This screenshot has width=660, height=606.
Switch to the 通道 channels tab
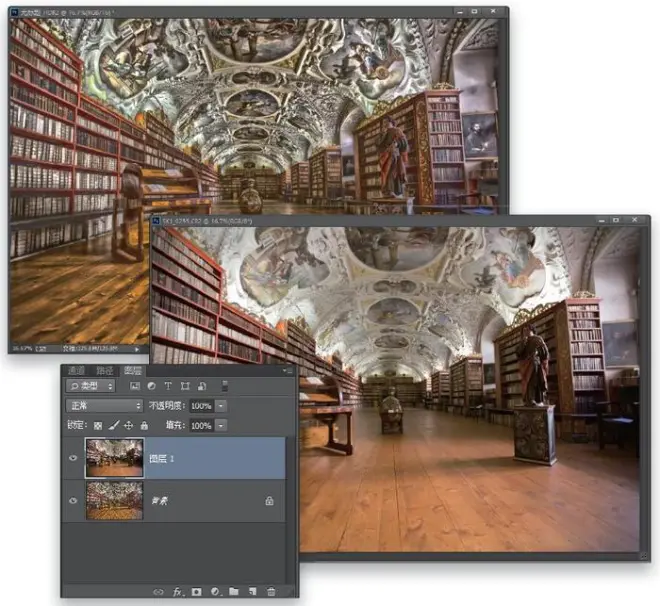(76, 370)
